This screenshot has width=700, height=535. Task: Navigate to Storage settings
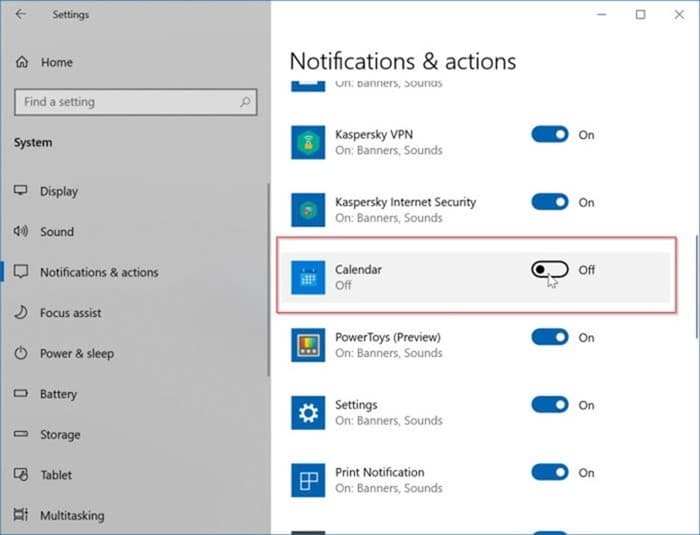(x=60, y=435)
